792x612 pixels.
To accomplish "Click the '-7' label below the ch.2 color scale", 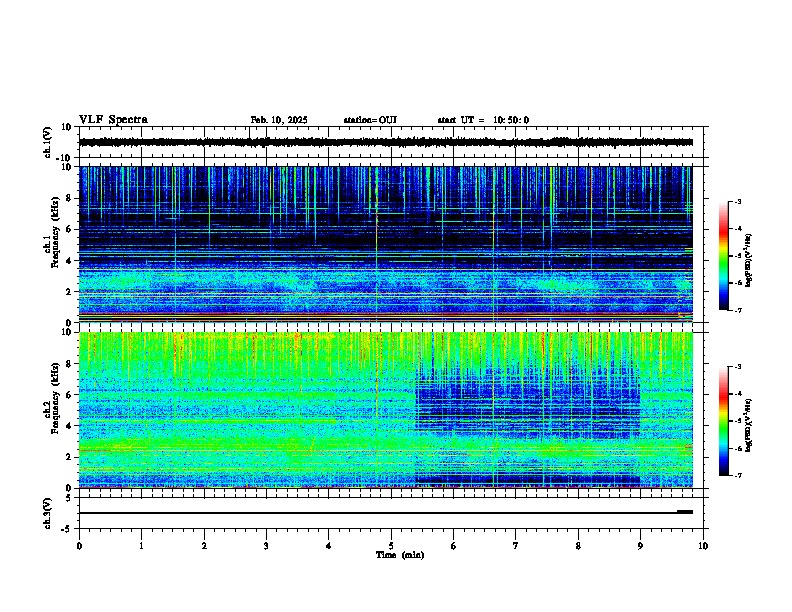I will tap(736, 475).
